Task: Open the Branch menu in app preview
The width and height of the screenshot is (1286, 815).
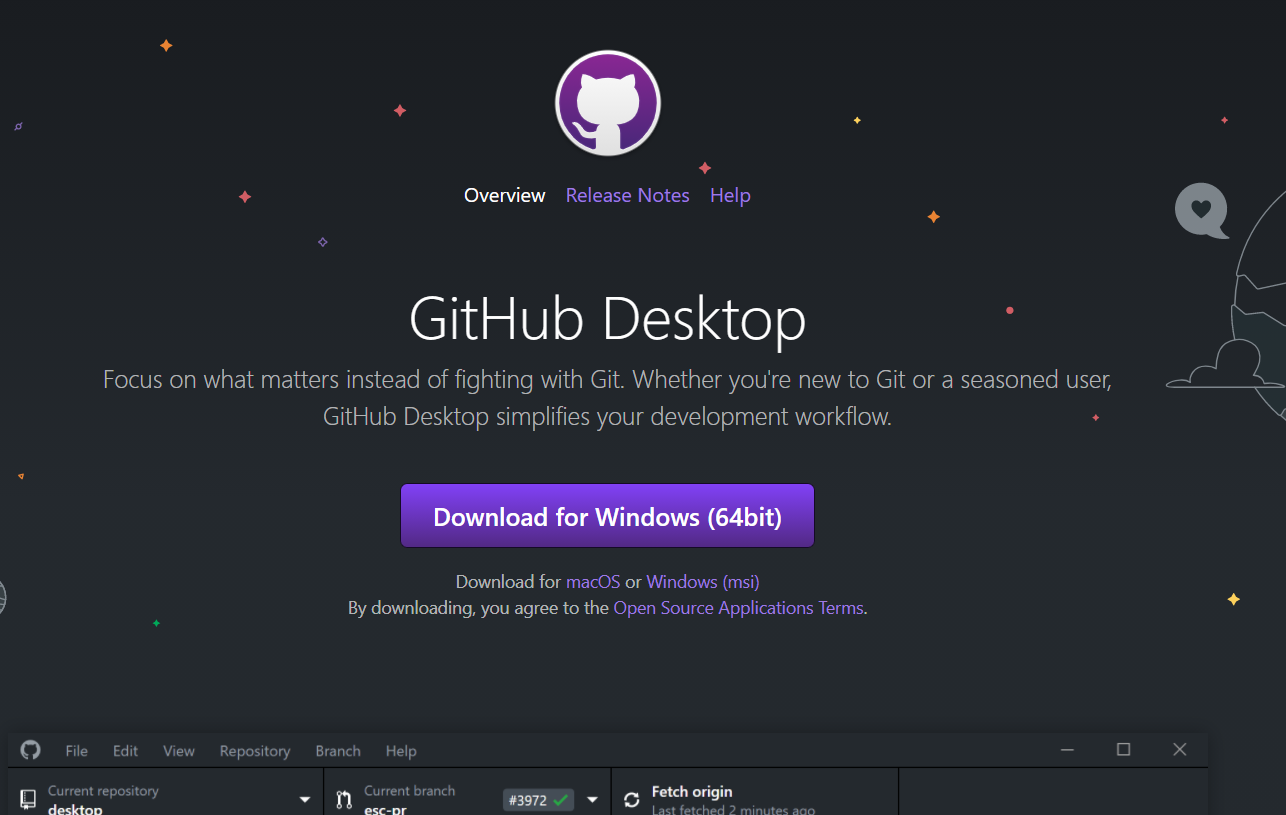Action: tap(338, 751)
